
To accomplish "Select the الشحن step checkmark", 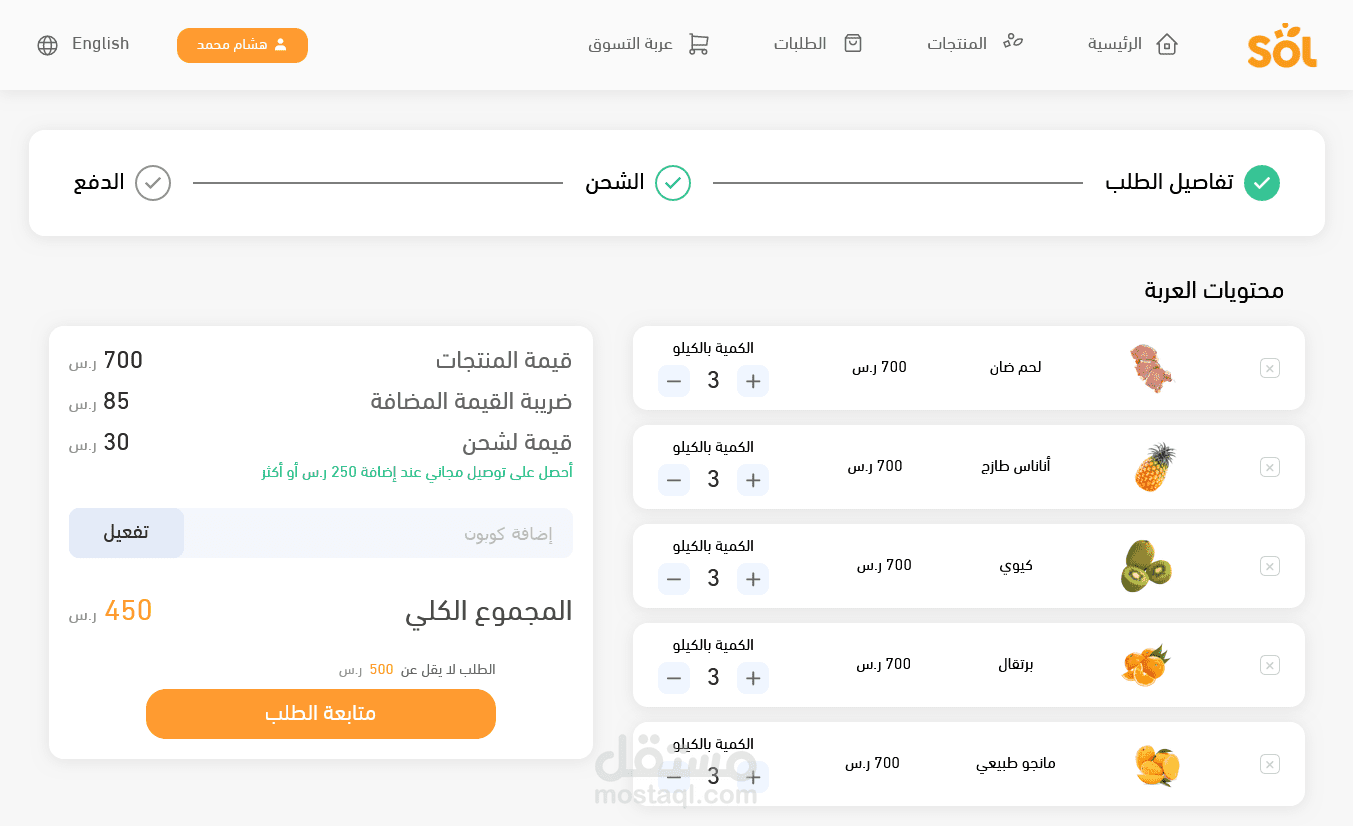I will point(673,183).
